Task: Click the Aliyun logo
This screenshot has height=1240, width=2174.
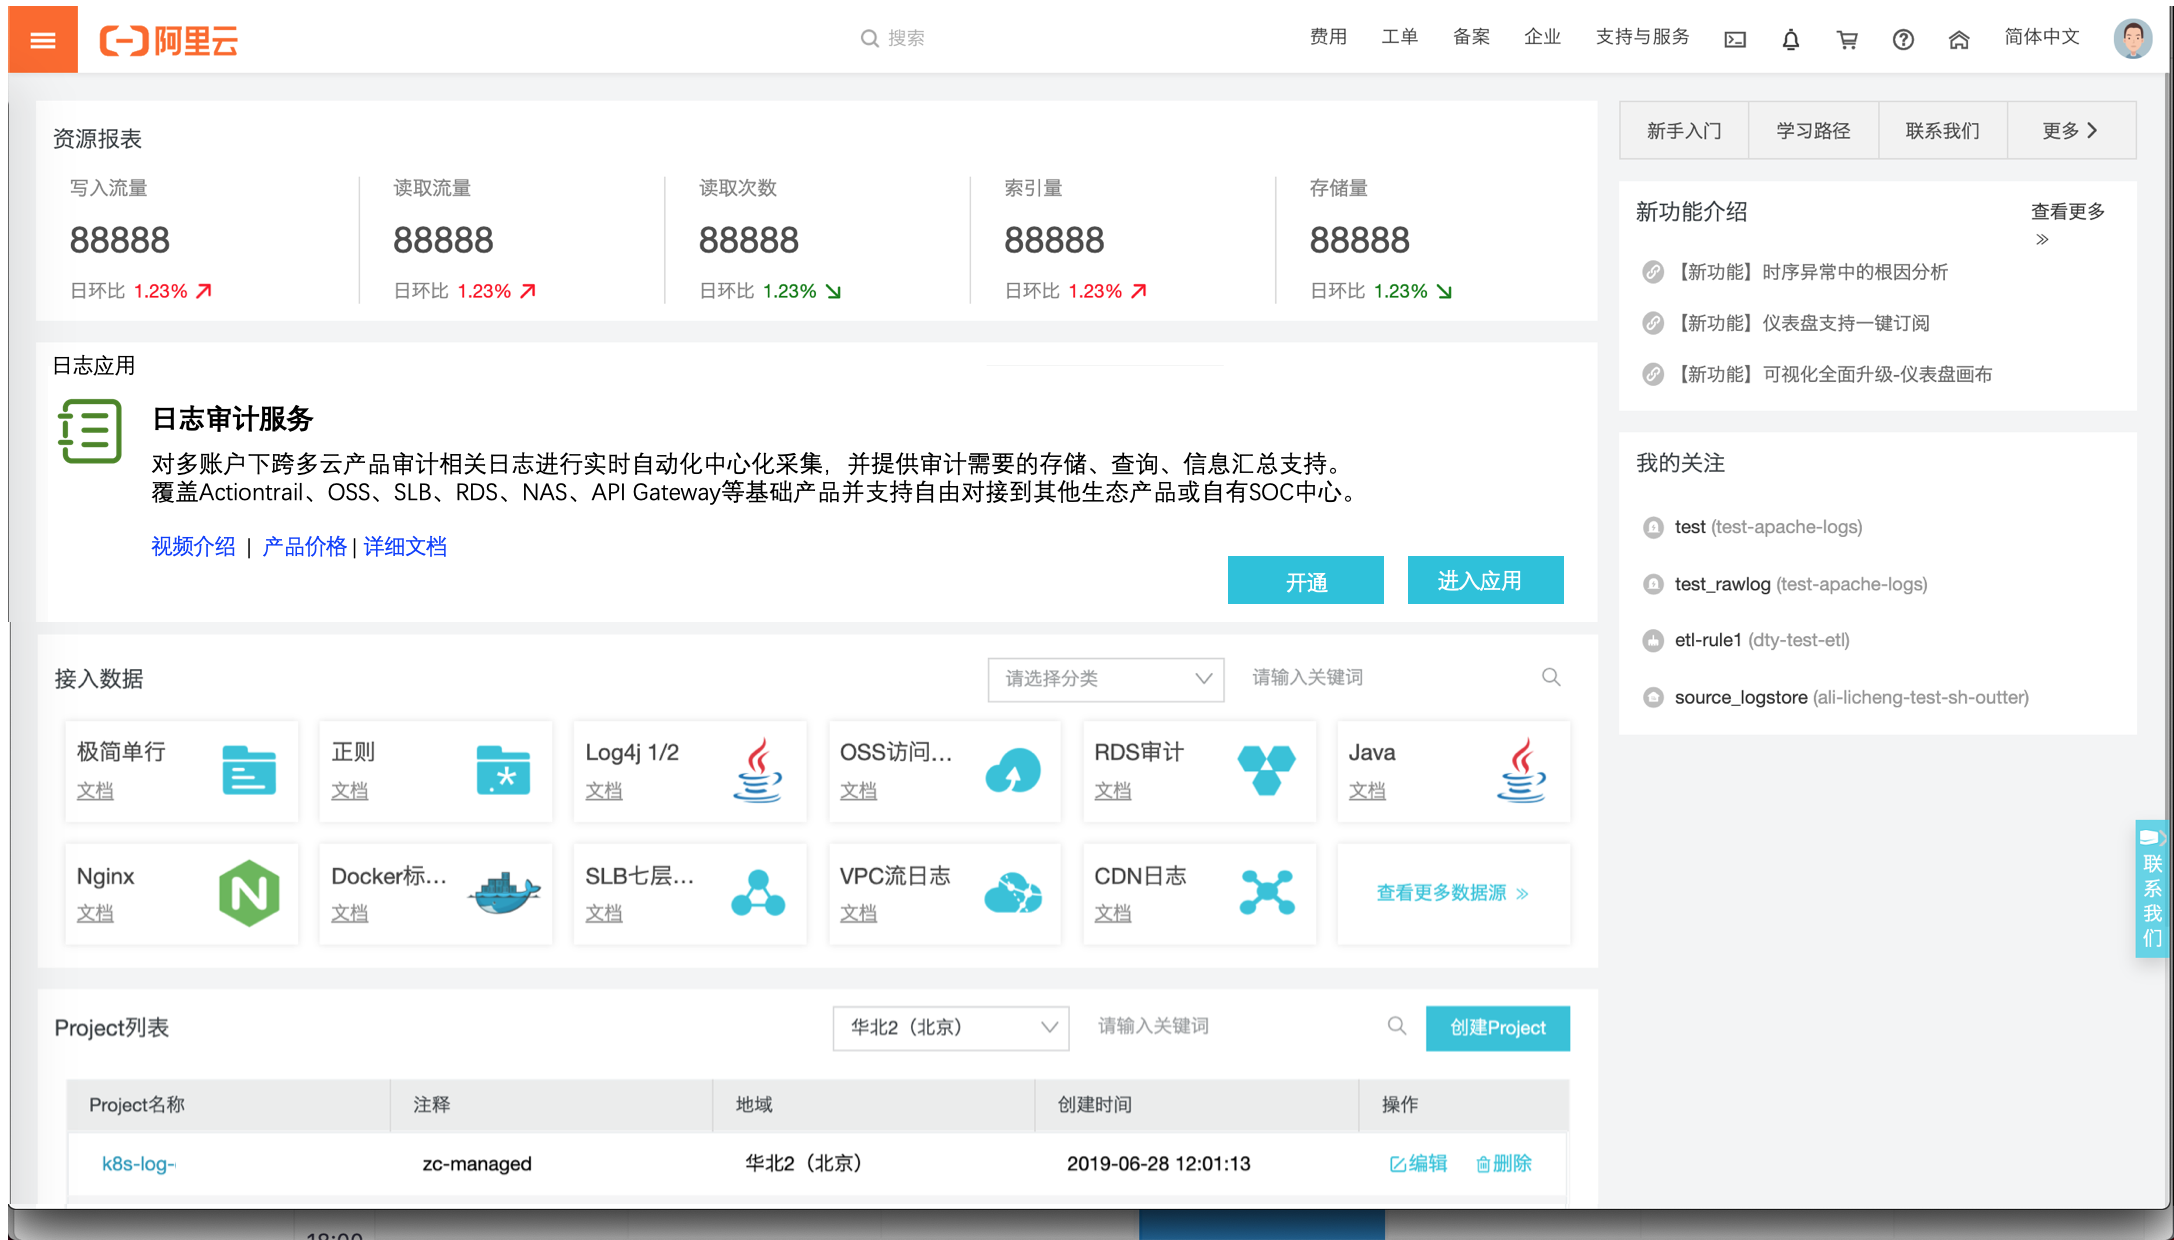Action: pos(168,41)
